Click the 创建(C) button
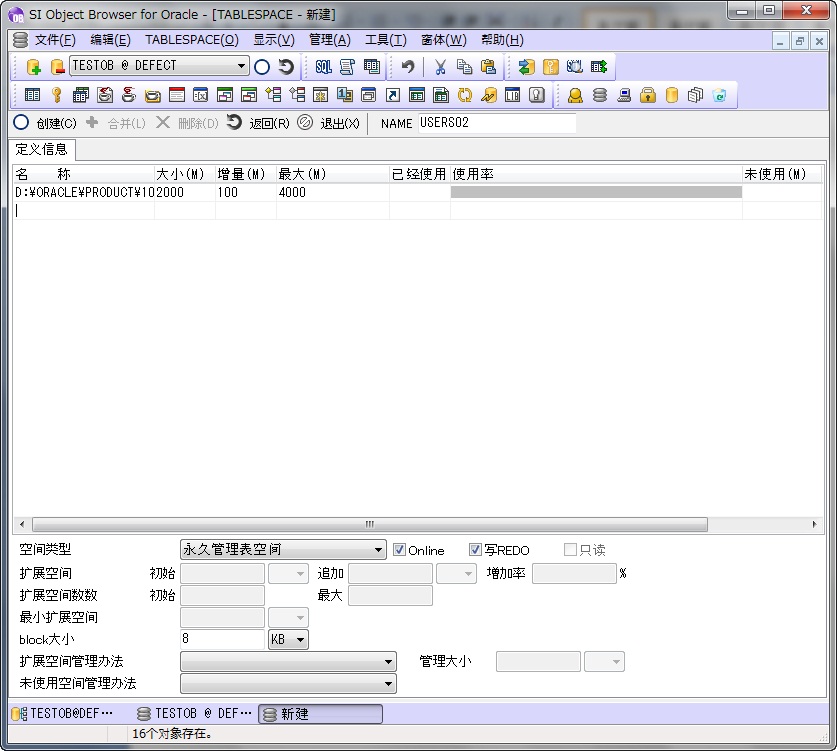 (45, 123)
